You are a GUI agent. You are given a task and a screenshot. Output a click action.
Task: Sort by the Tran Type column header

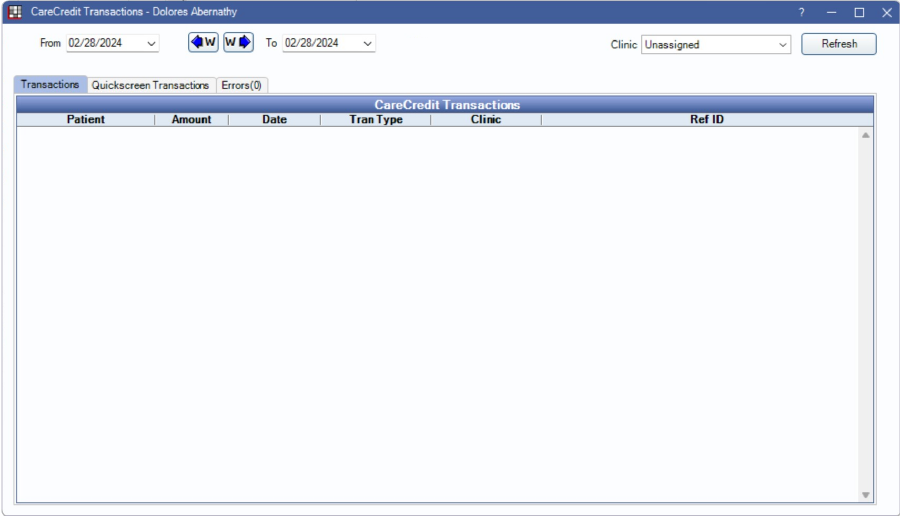click(376, 119)
